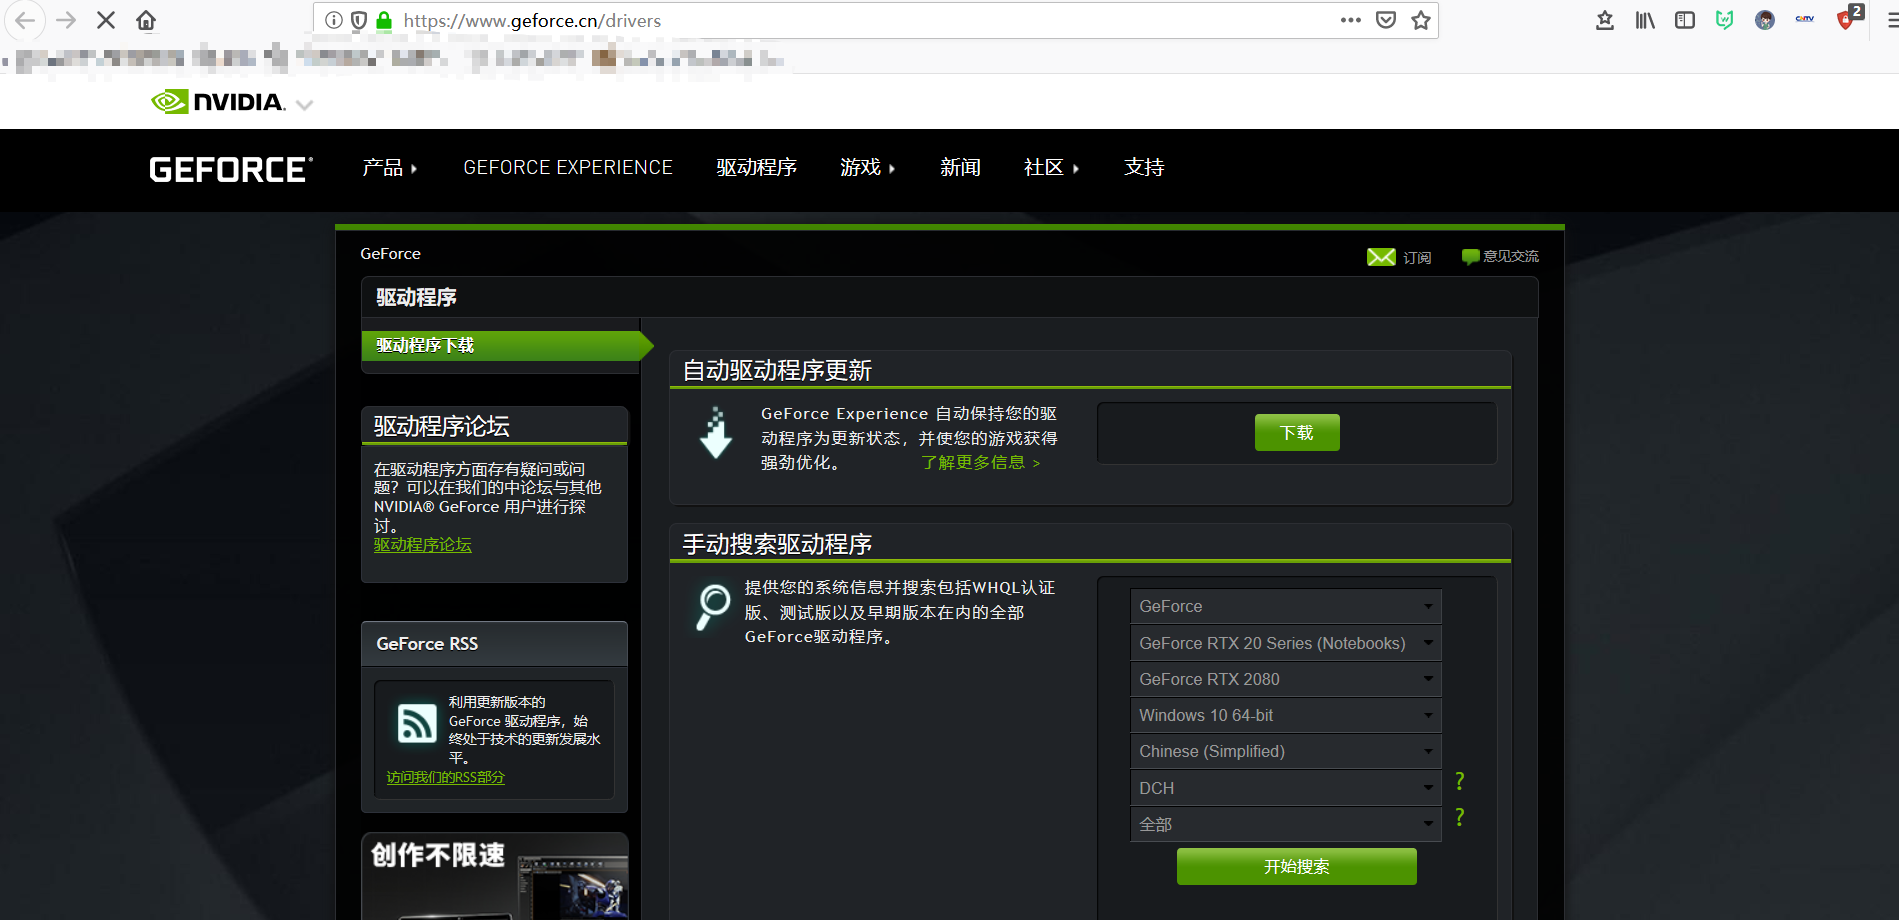The image size is (1899, 920).
Task: Open the Windows 10 64-bit OS dropdown
Action: coord(1286,715)
